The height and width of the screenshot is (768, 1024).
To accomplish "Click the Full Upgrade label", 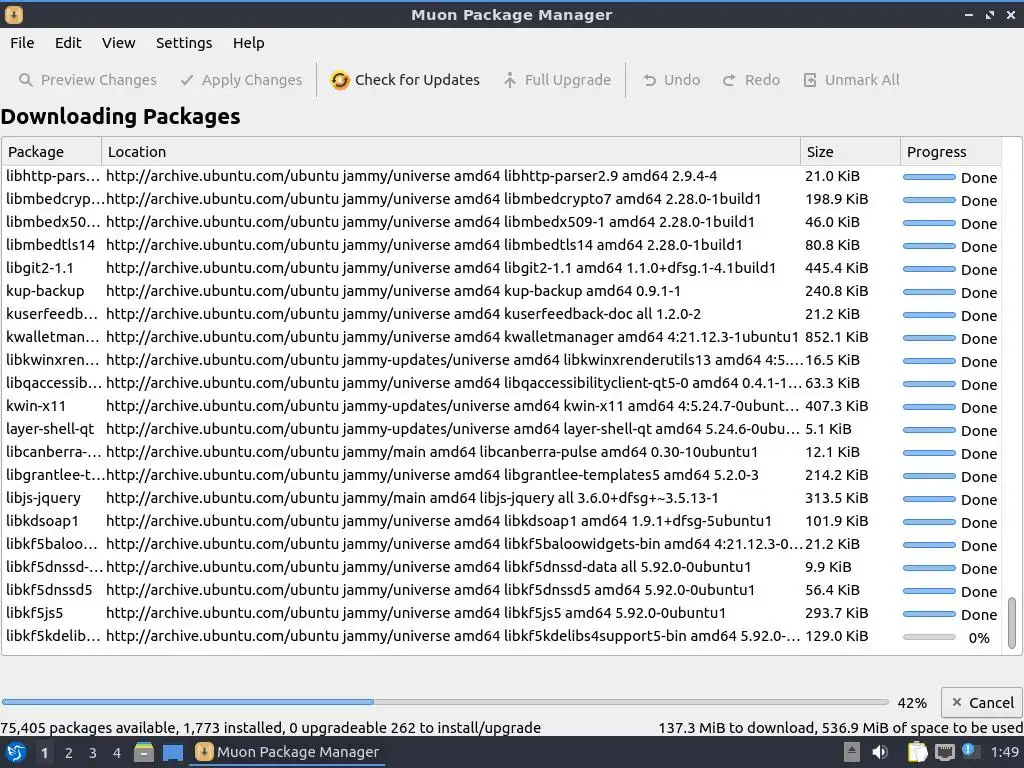I will pos(568,80).
